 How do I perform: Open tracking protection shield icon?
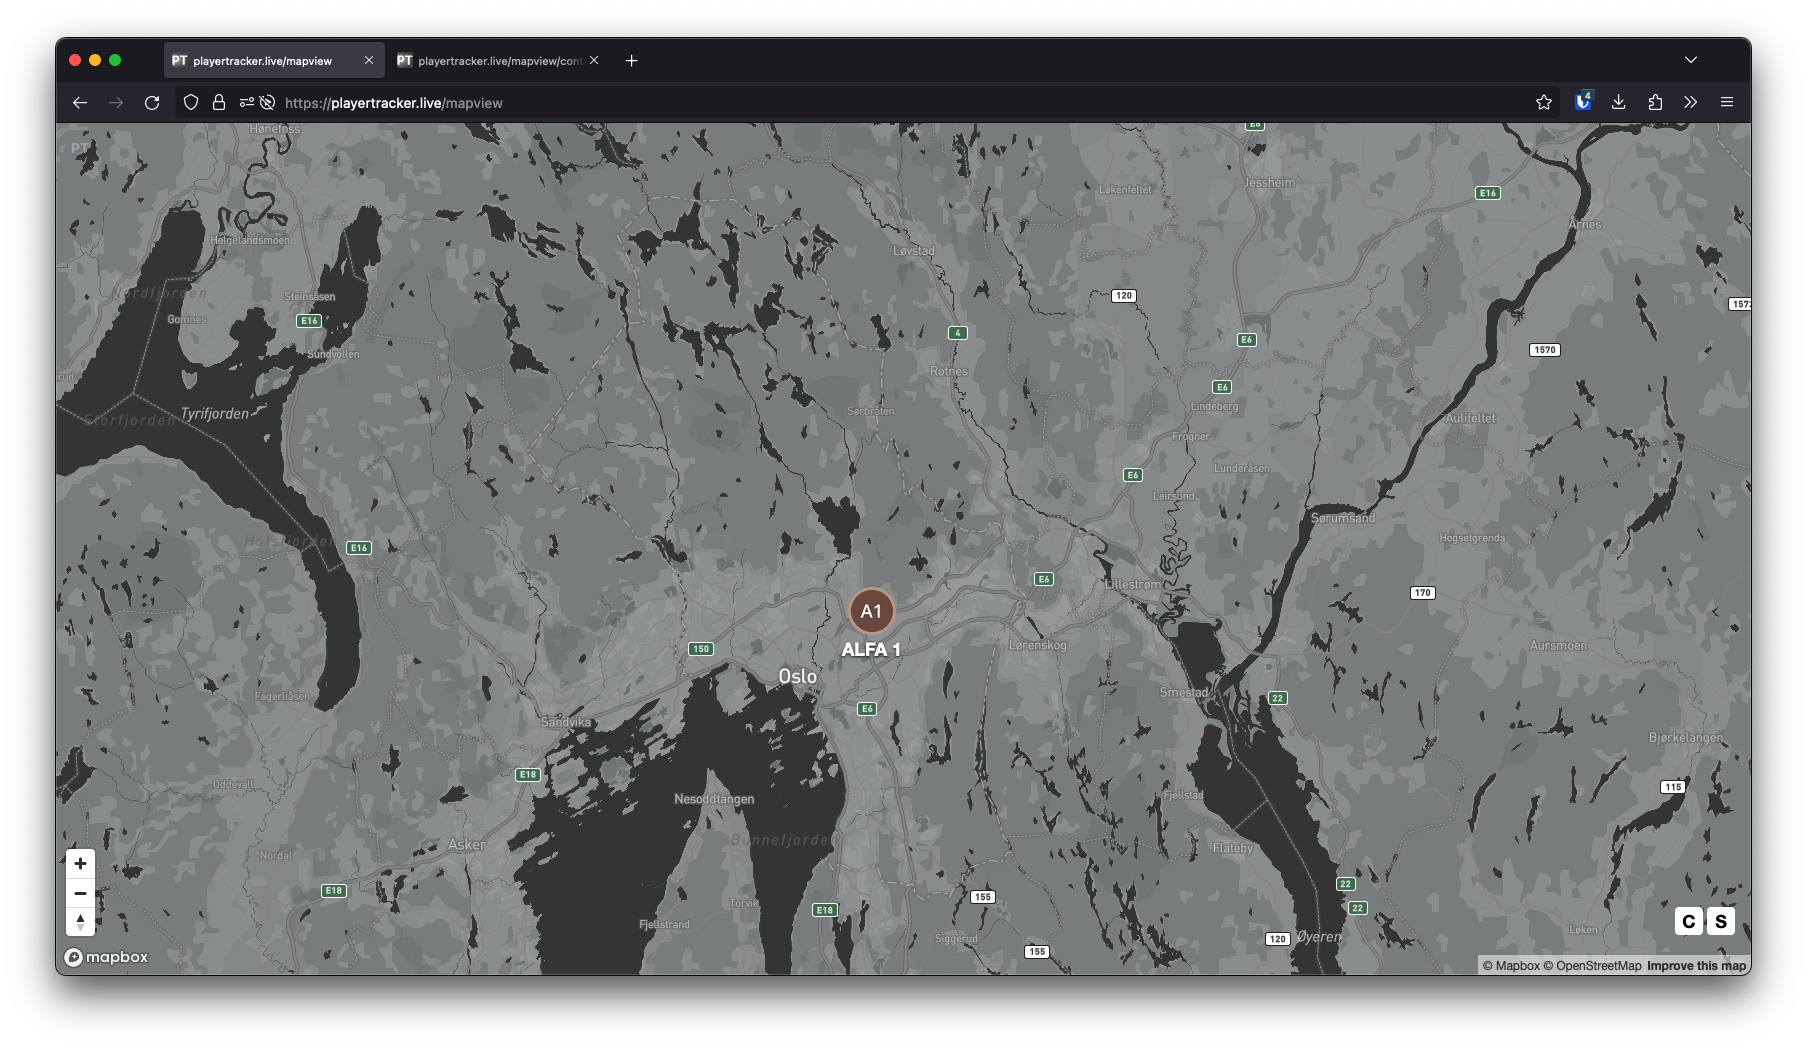pos(191,102)
